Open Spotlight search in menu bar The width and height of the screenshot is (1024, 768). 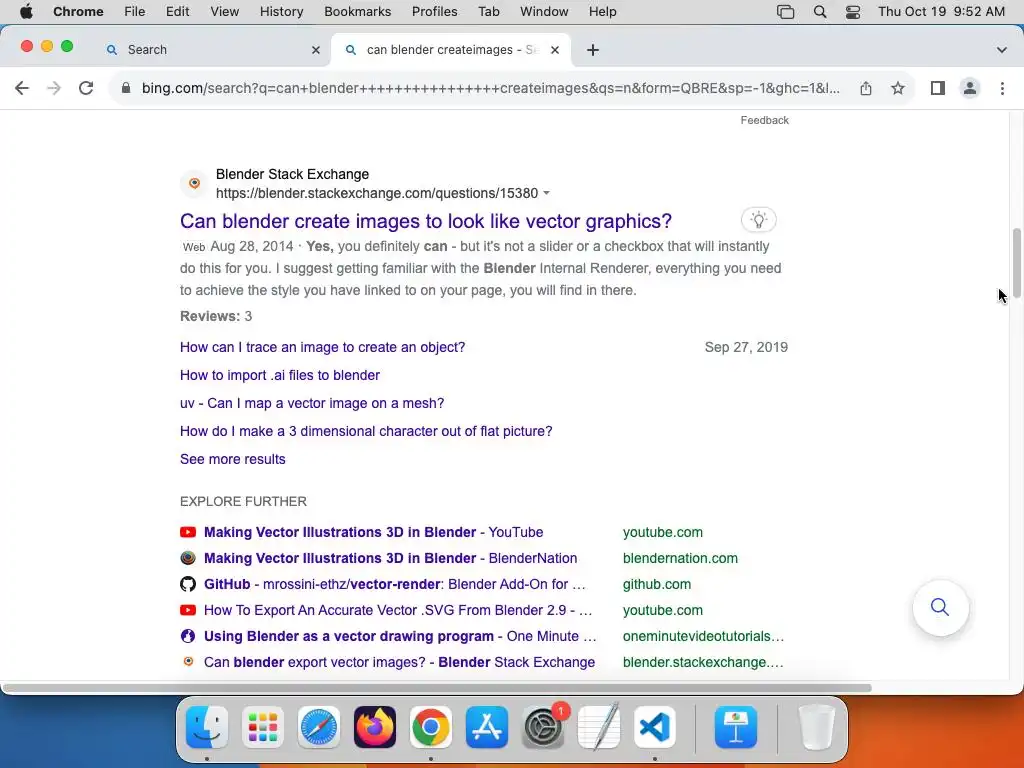[x=820, y=12]
